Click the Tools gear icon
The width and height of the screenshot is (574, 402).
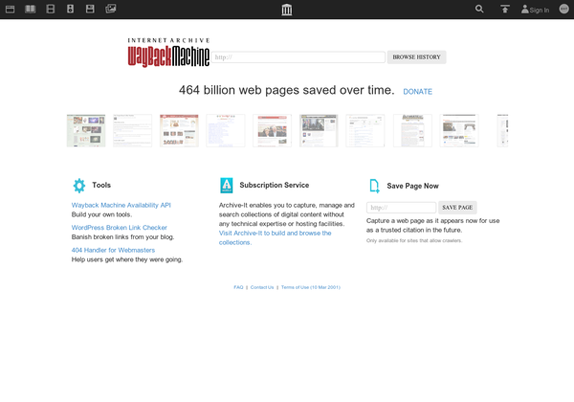click(x=79, y=186)
